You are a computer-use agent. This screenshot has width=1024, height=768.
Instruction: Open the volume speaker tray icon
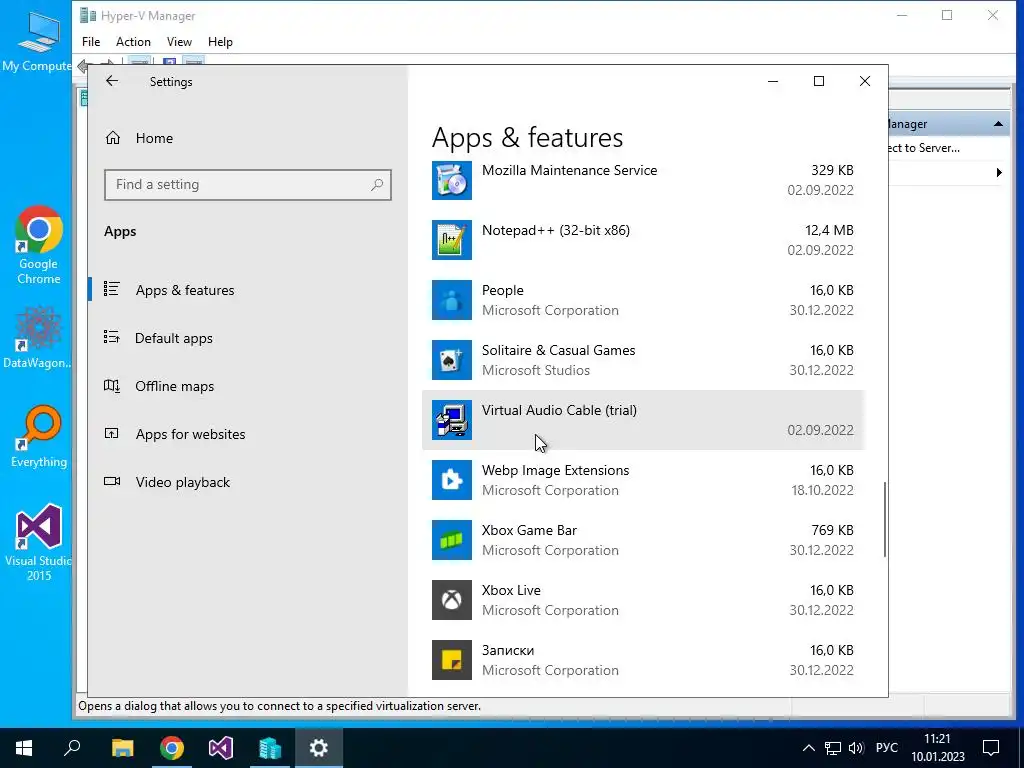pyautogui.click(x=856, y=748)
